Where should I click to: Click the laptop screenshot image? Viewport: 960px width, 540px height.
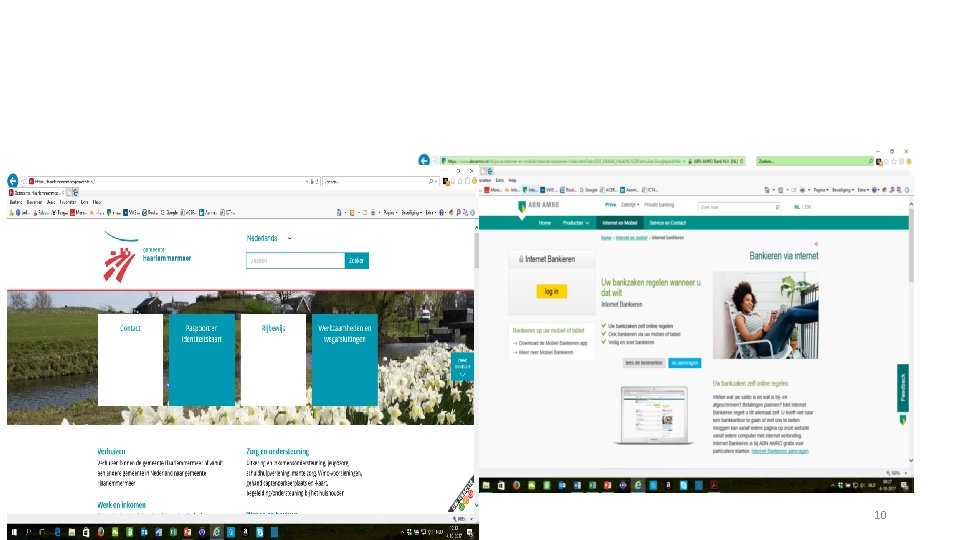tap(653, 414)
